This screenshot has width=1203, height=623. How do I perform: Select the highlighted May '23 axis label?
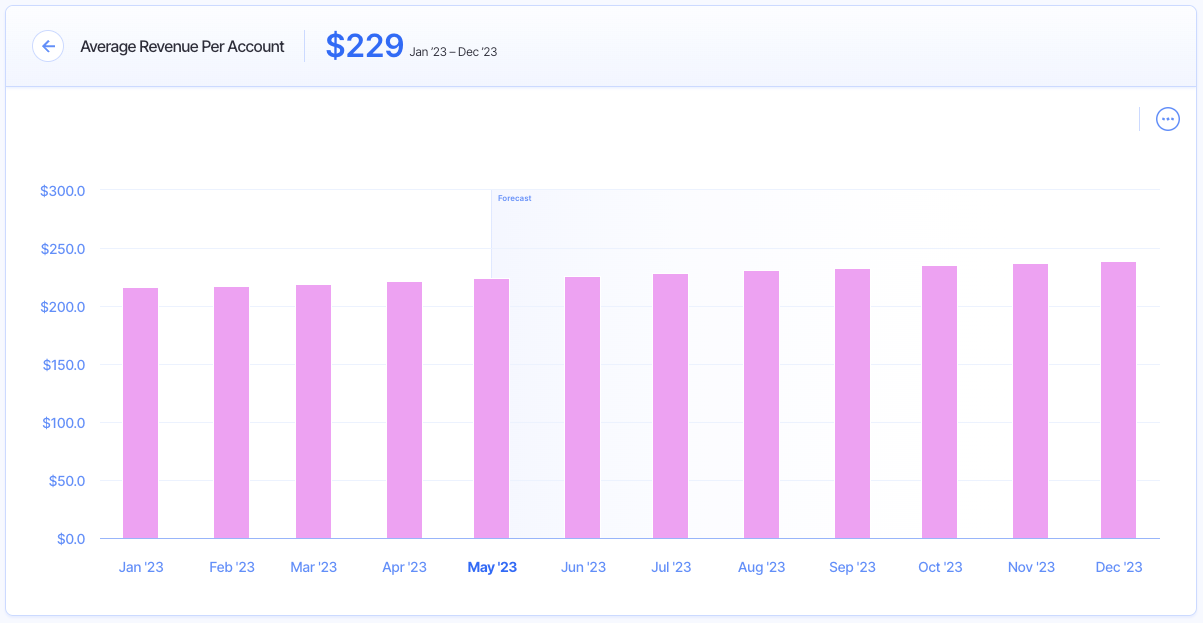click(x=492, y=566)
